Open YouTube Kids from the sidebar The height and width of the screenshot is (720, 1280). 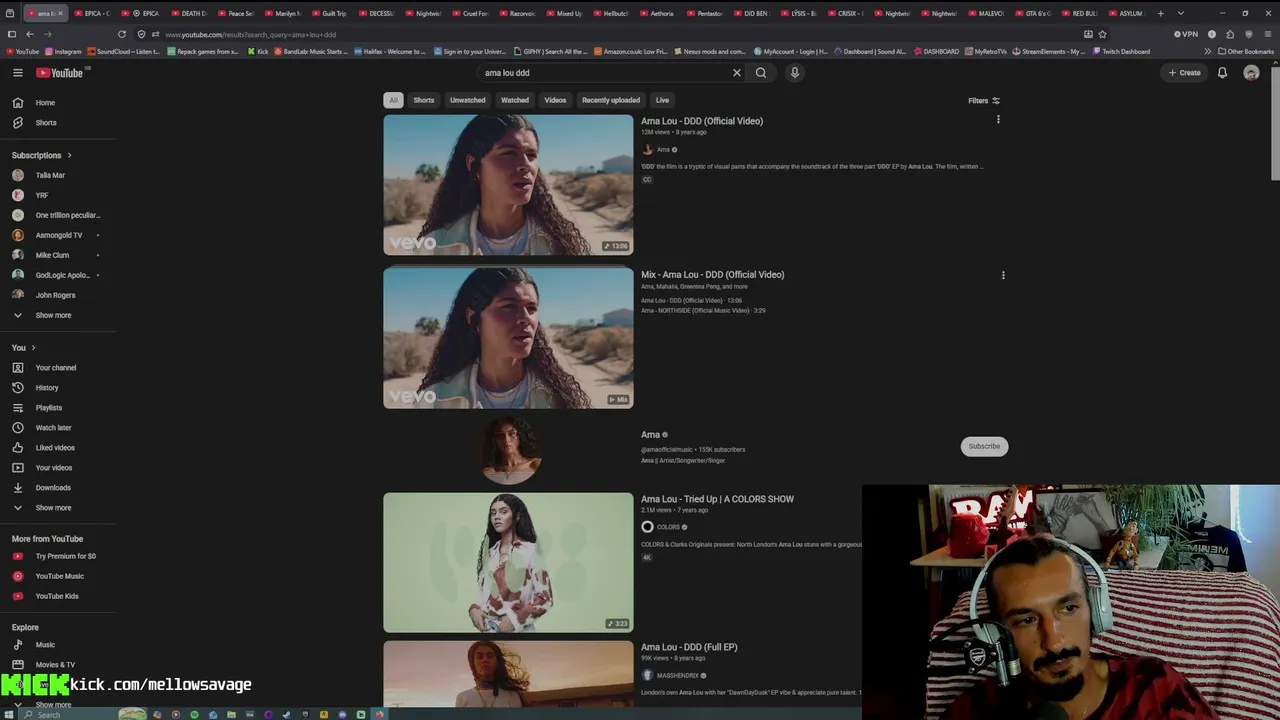[58, 596]
